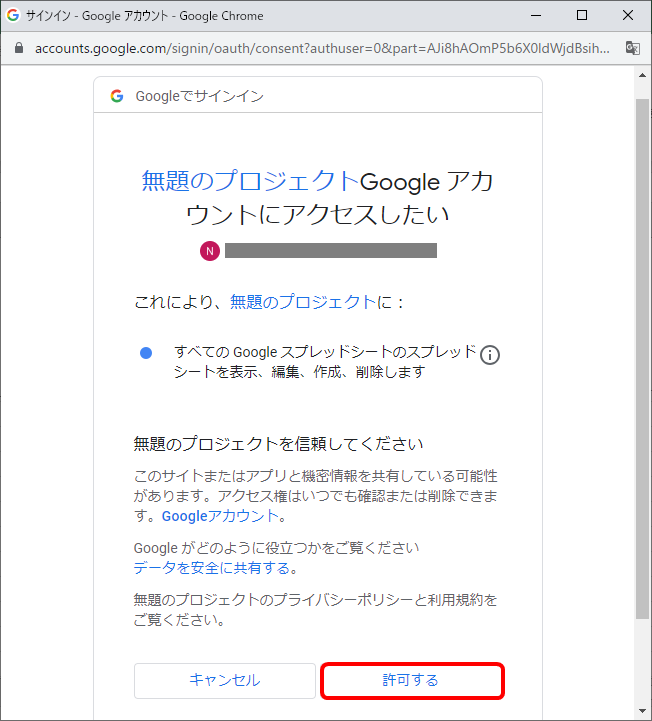Open the info icon next to spreadsheet permission
The height and width of the screenshot is (721, 652).
coord(490,355)
